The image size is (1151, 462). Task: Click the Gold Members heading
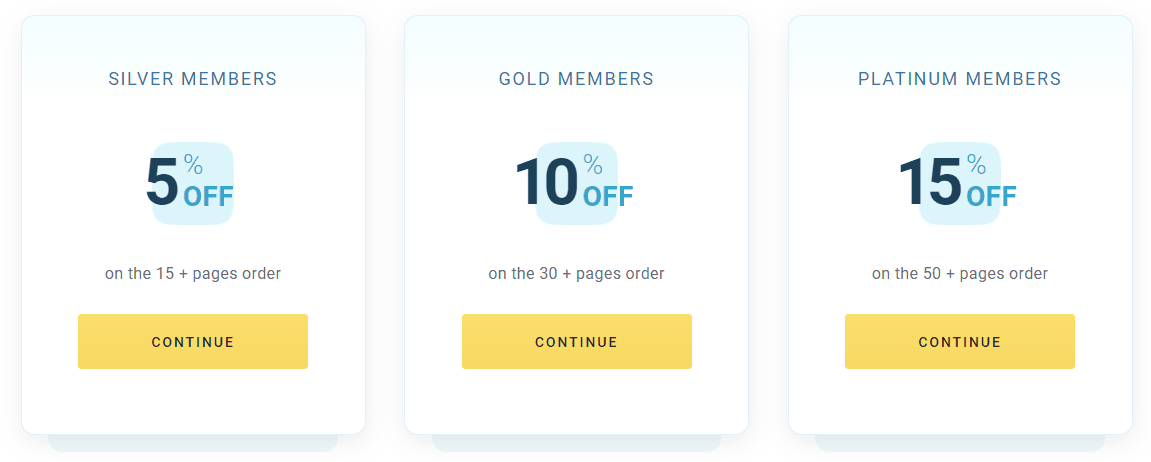(576, 79)
